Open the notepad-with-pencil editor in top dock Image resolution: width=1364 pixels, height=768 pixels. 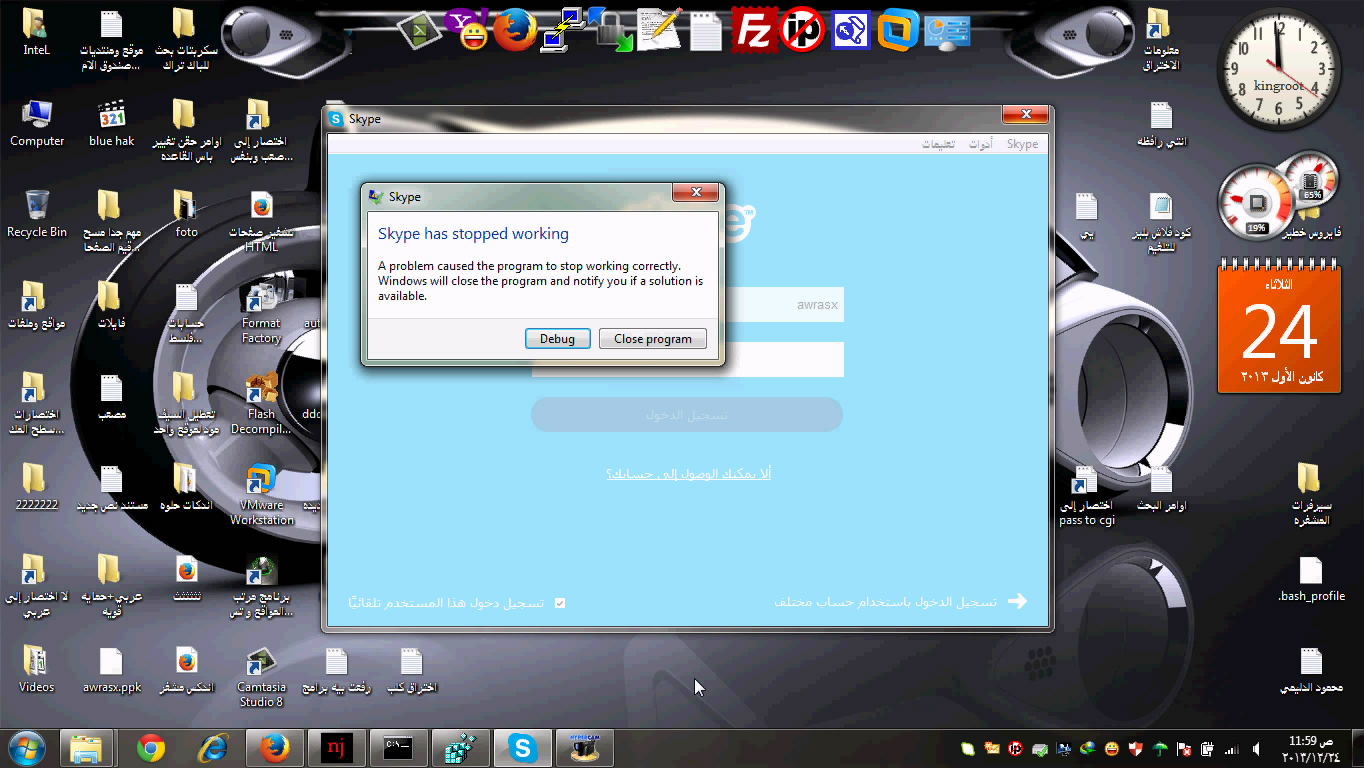point(659,29)
